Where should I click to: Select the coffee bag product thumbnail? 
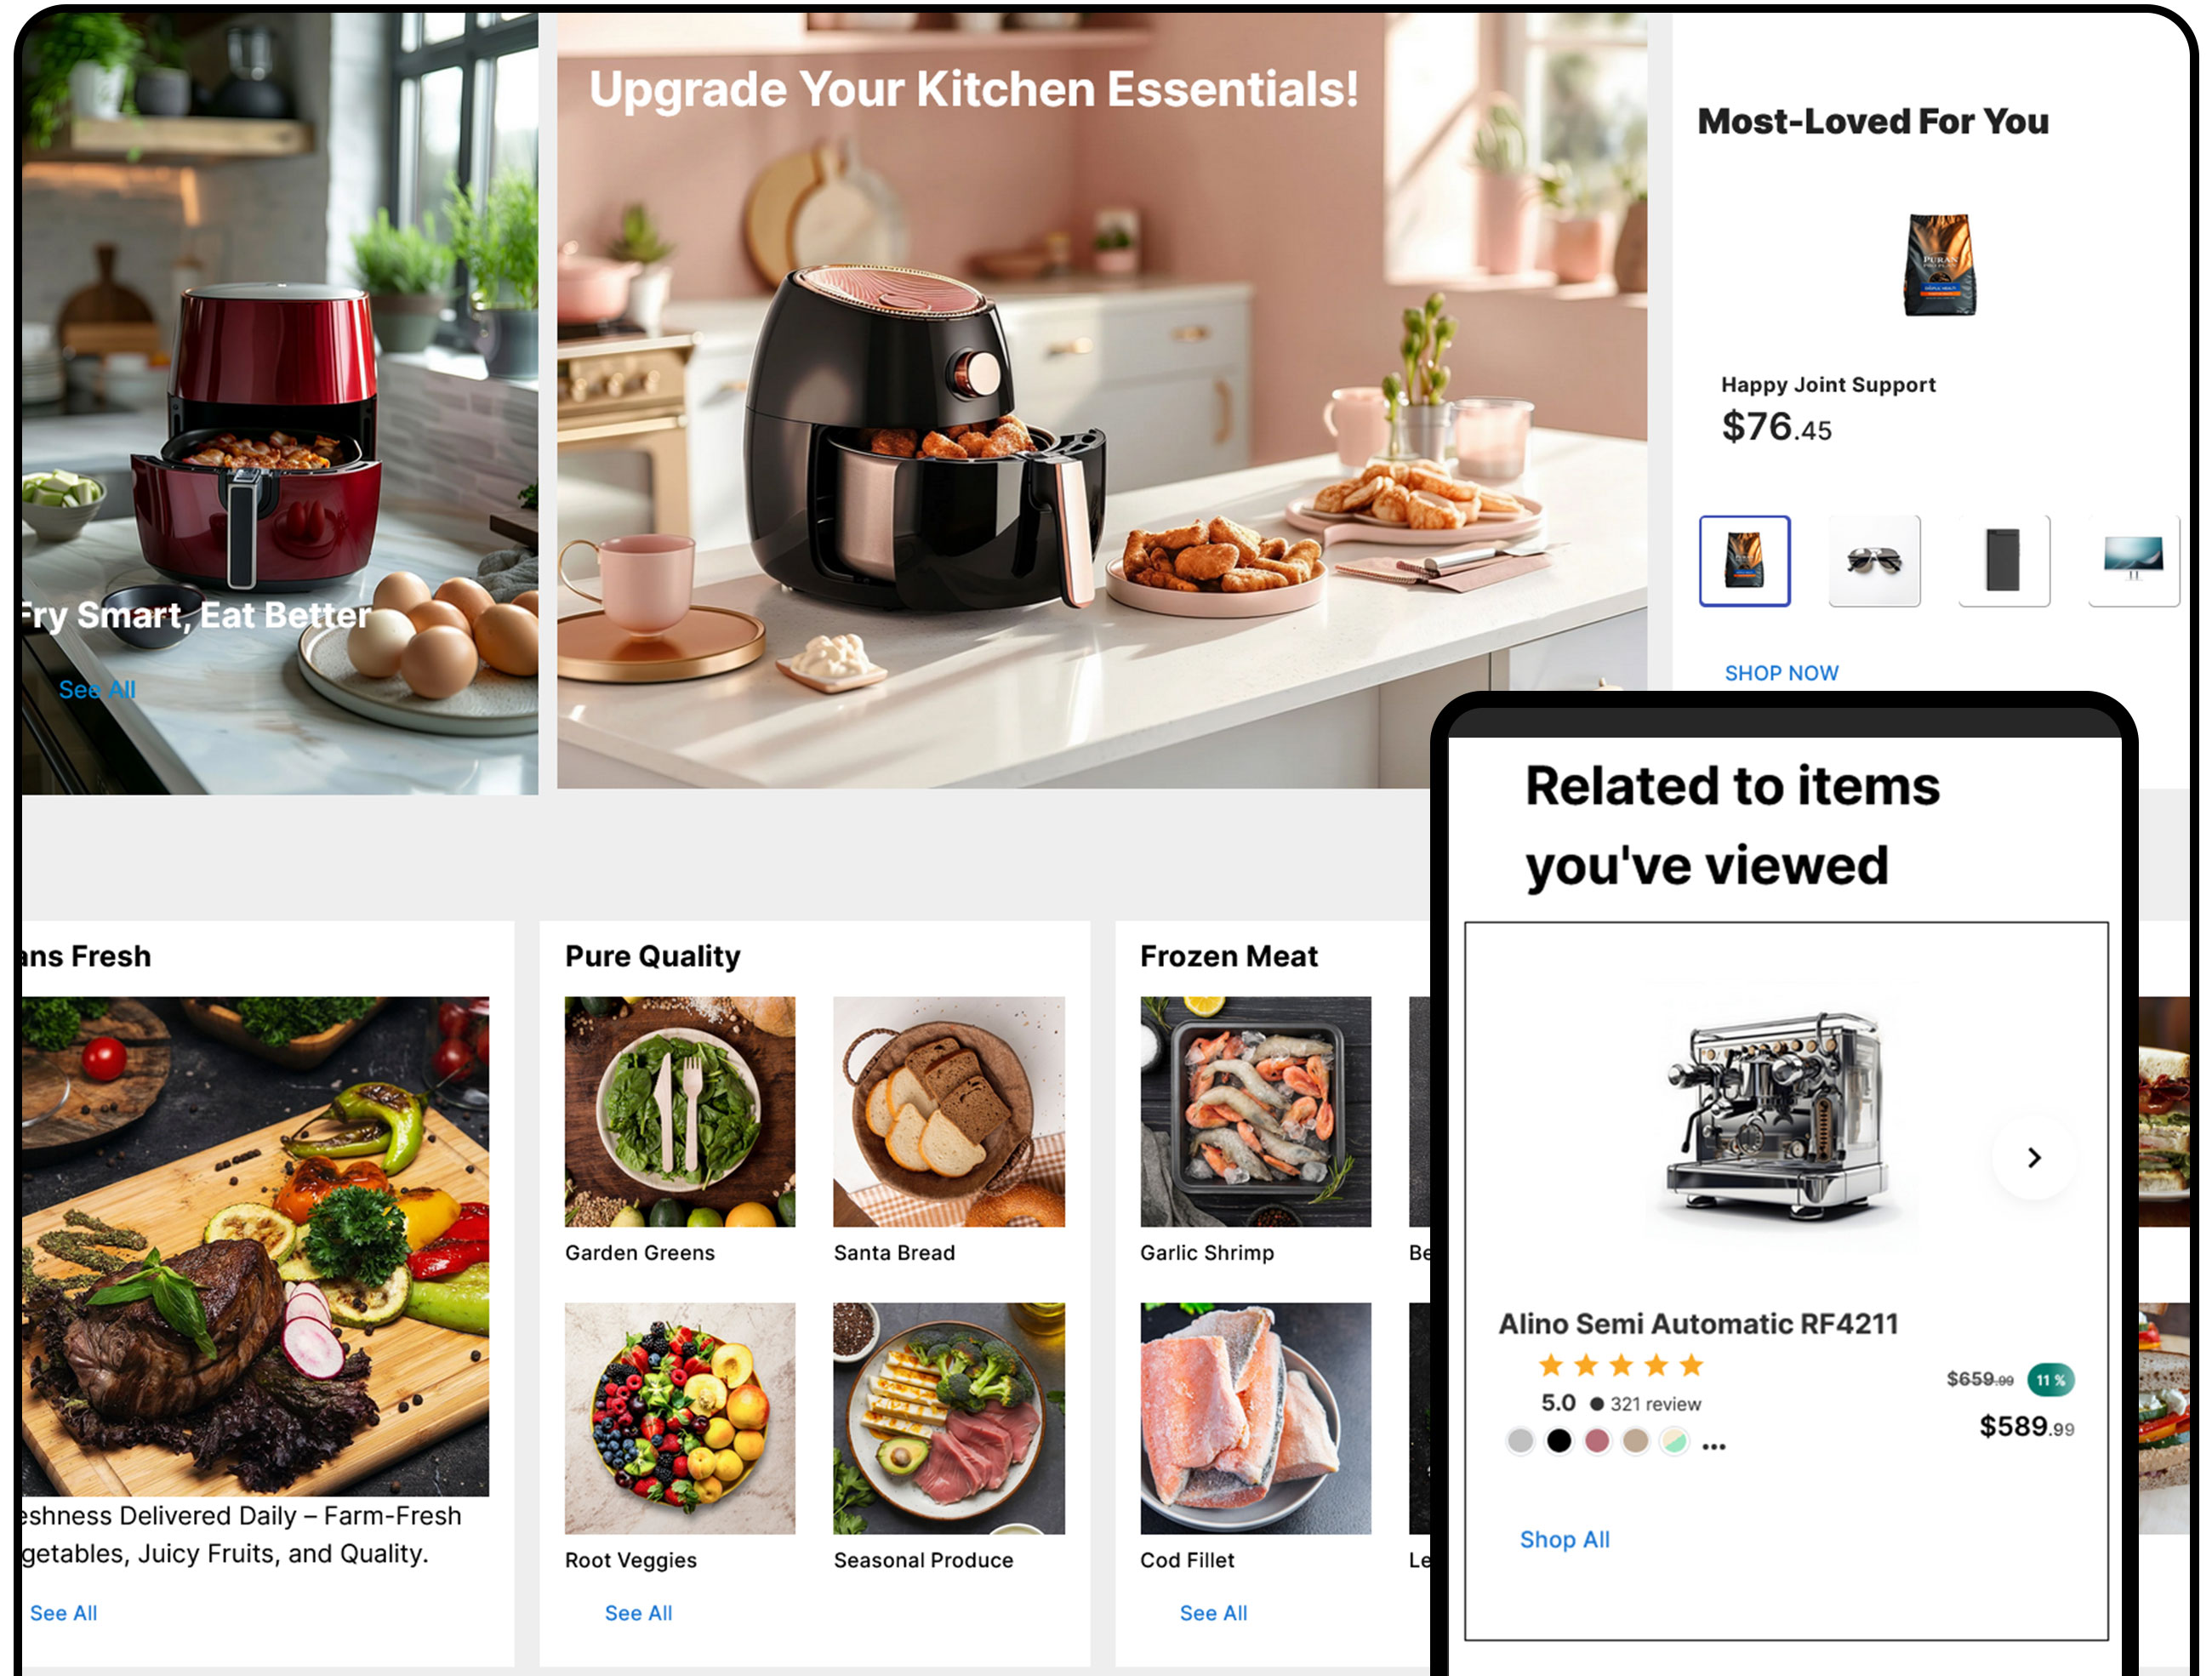coord(1744,560)
